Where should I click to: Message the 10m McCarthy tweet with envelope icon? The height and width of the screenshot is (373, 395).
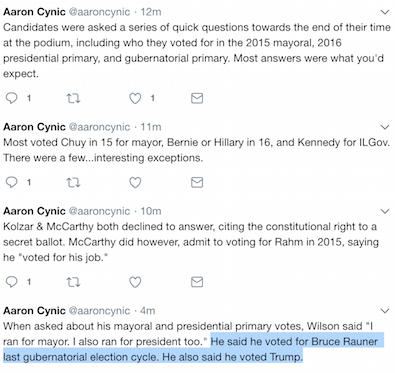tap(197, 282)
